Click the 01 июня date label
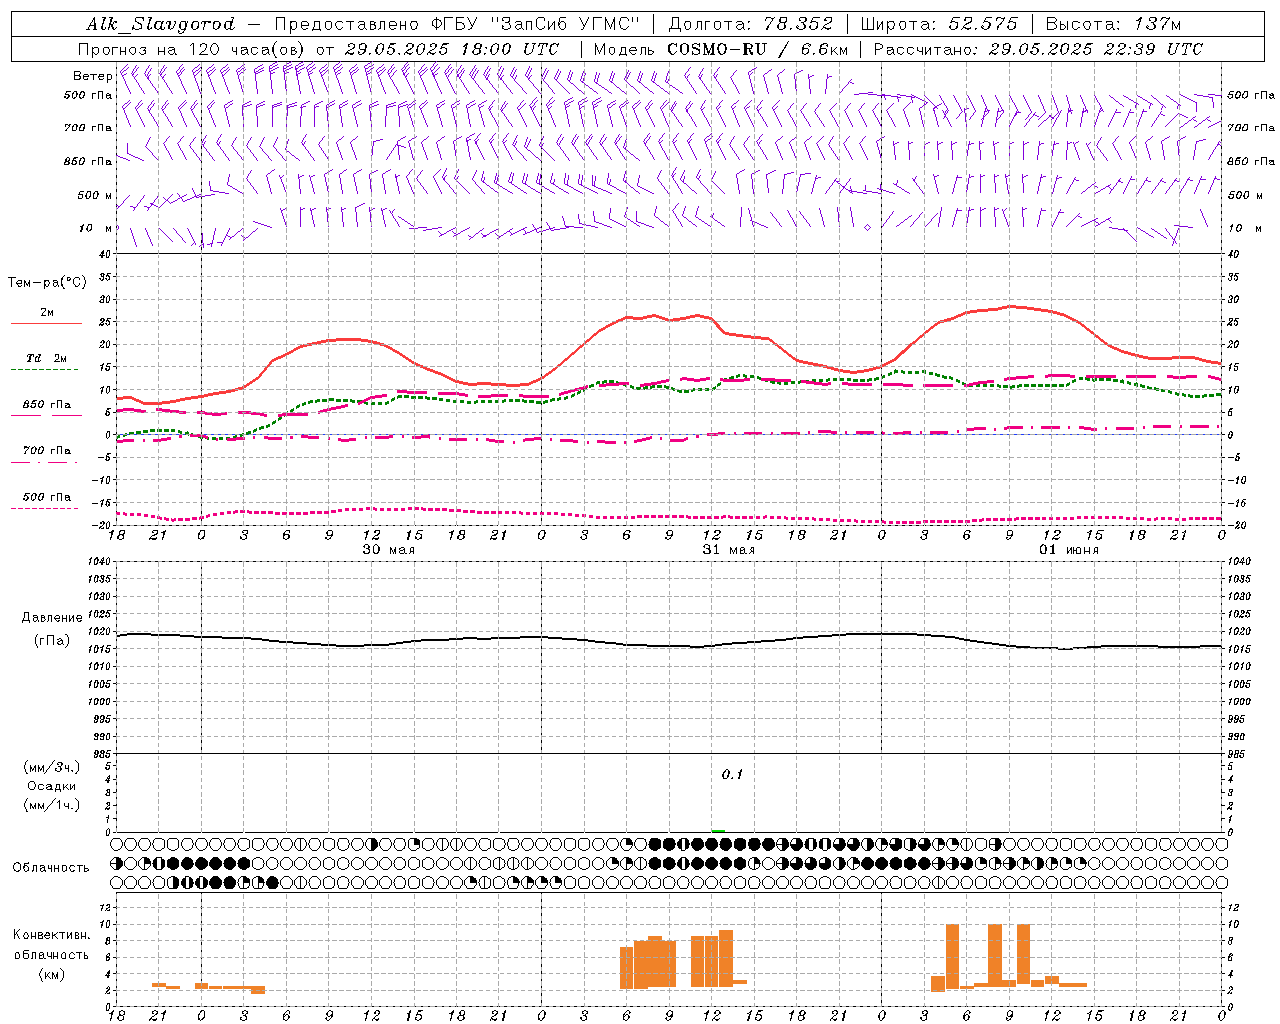Image resolution: width=1280 pixels, height=1024 pixels. [x=1068, y=550]
